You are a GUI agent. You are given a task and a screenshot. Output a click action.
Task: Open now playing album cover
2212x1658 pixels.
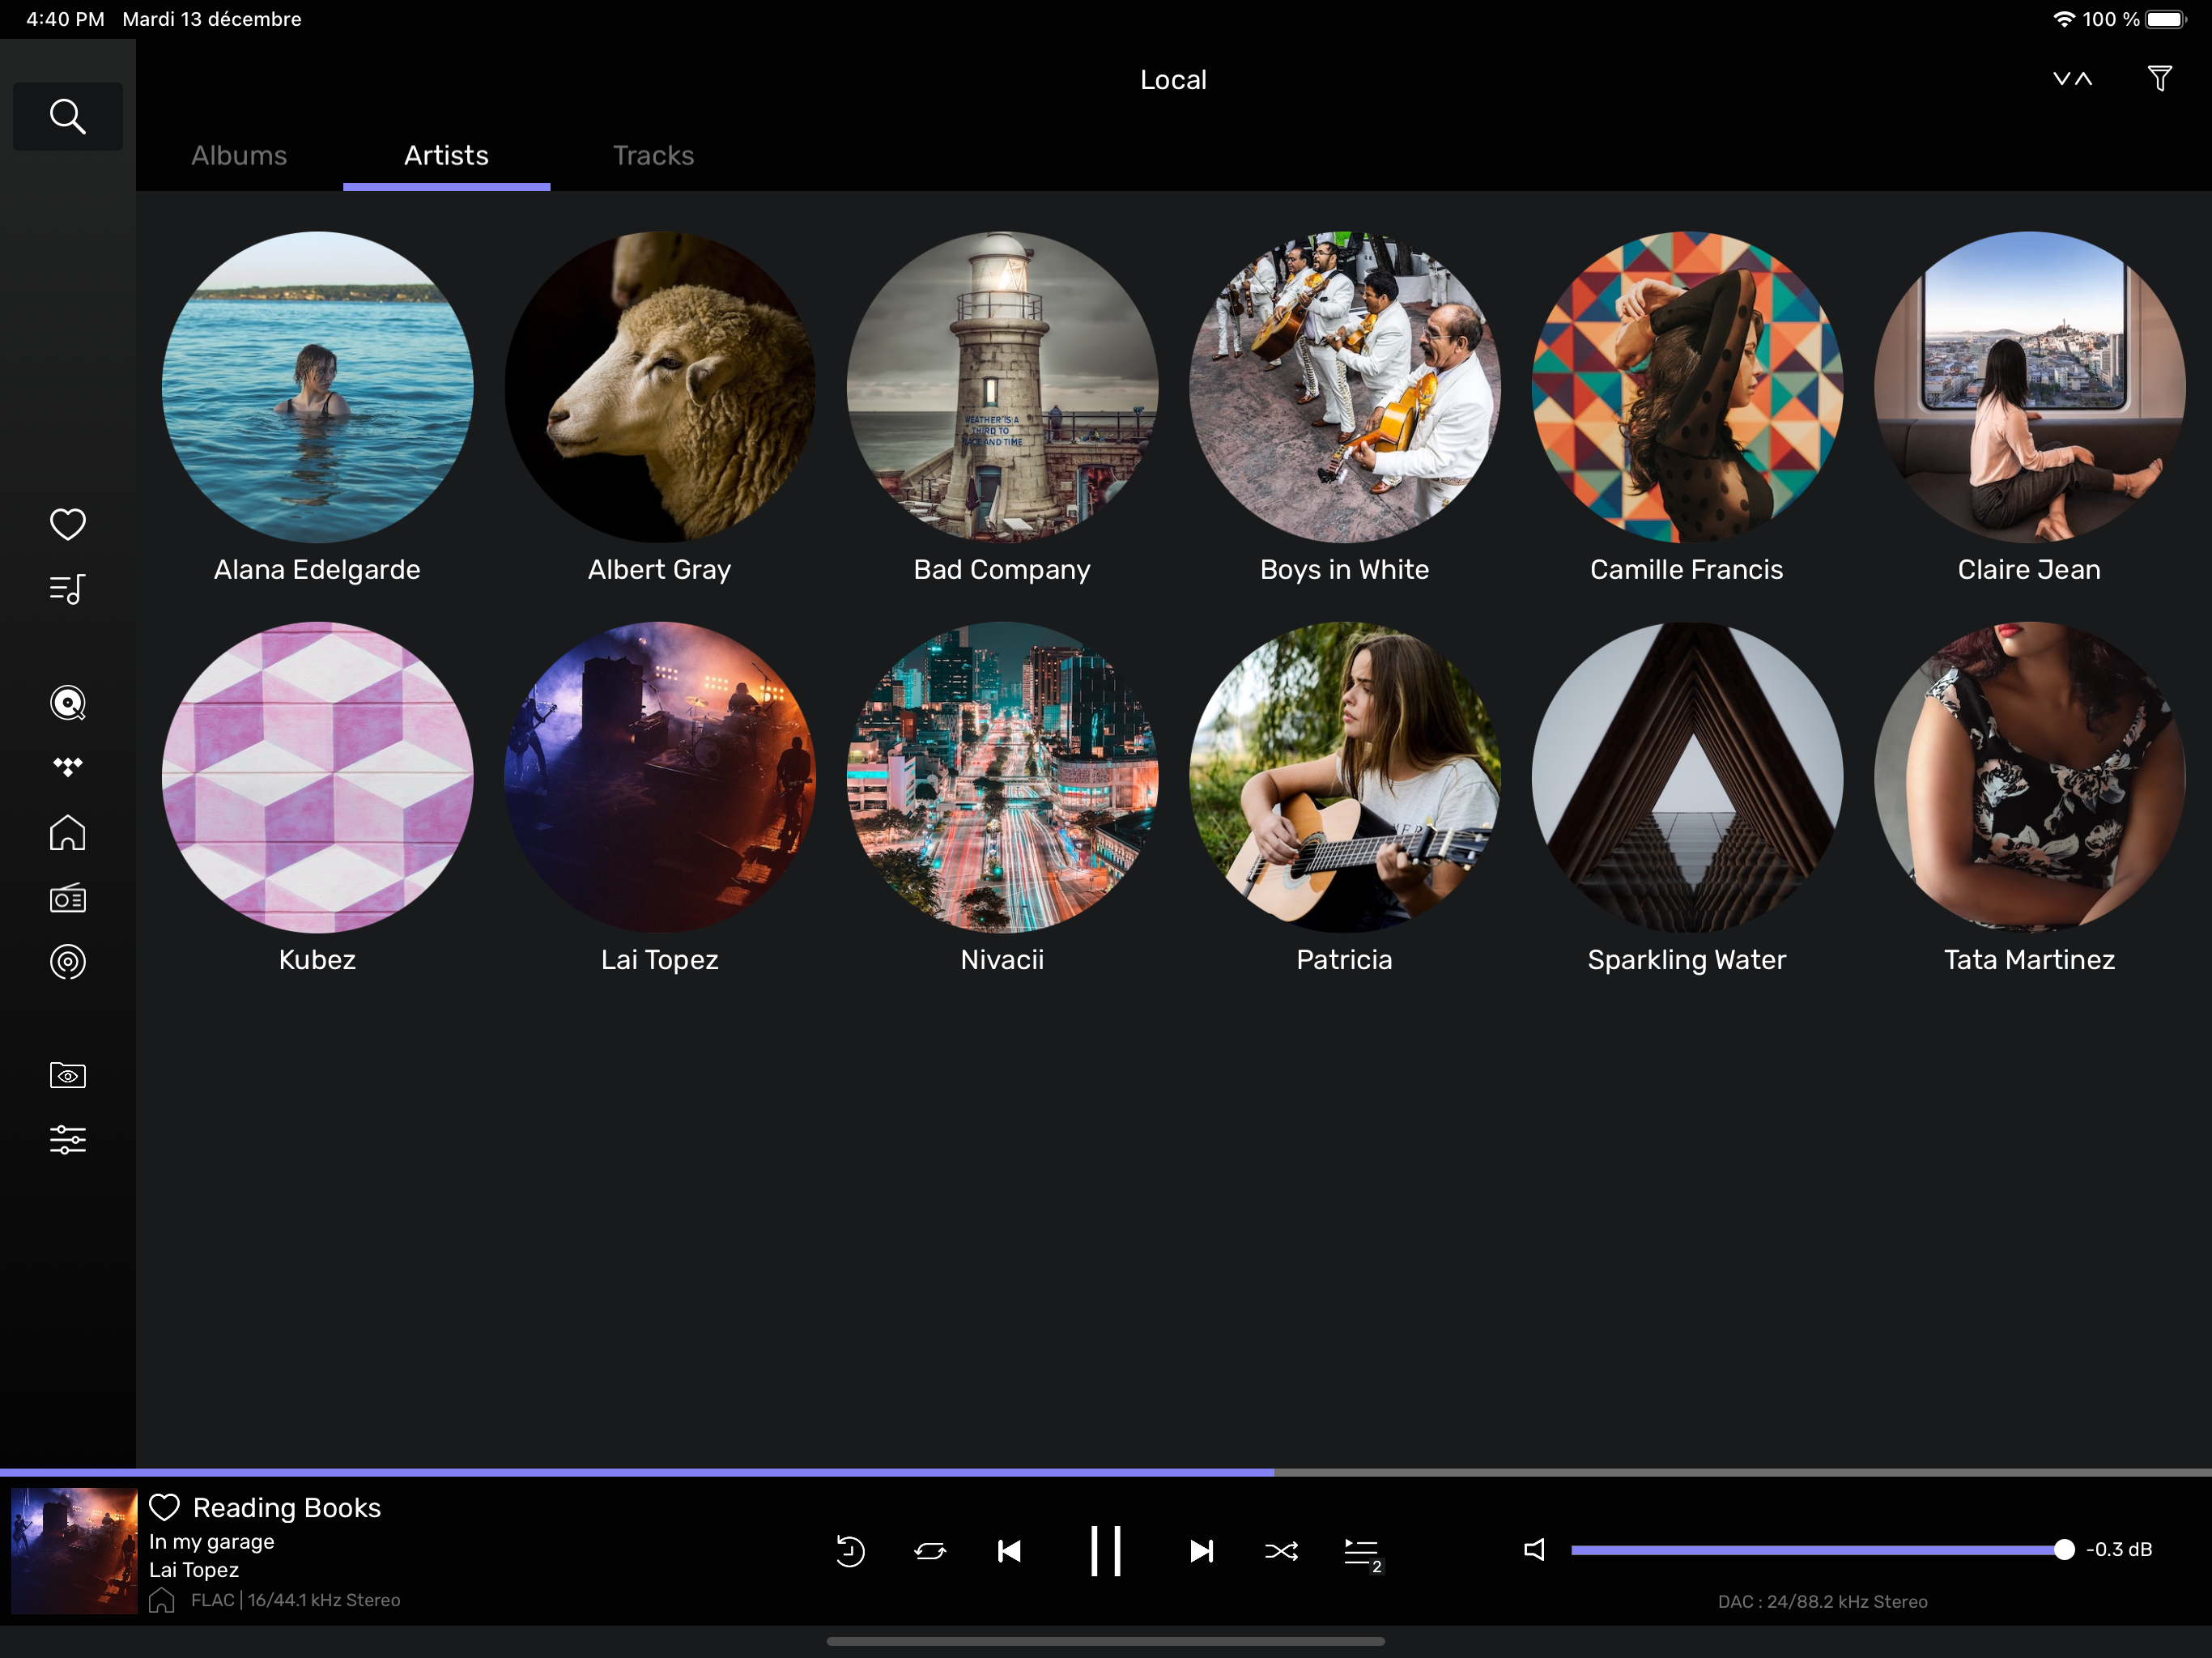74,1550
